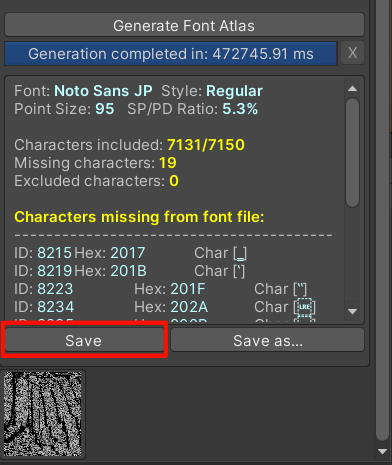The image size is (392, 465).
Task: Click the outer inspector vertical scrollbar
Action: (x=382, y=220)
